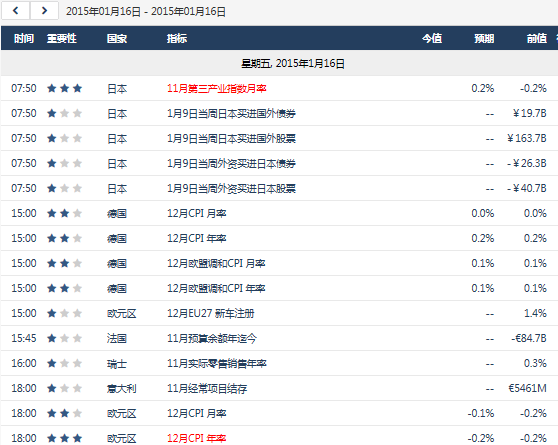Click the 前值 column header
Screen dimensions: 558x445
pos(537,38)
